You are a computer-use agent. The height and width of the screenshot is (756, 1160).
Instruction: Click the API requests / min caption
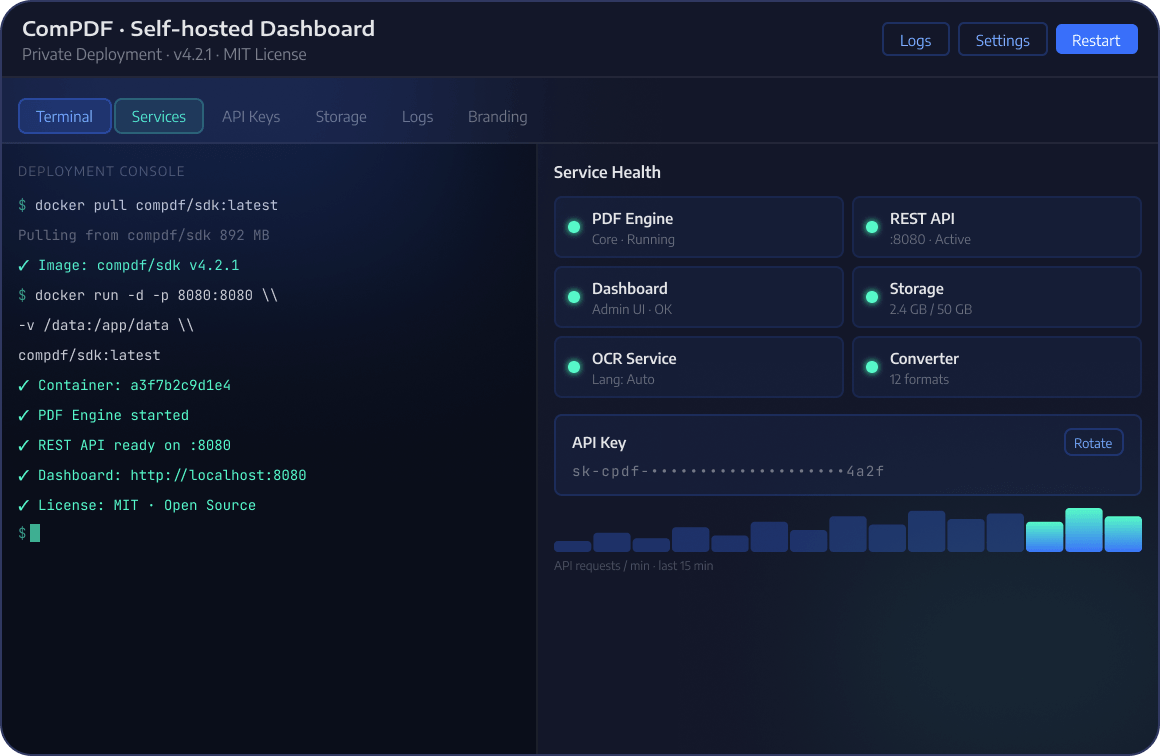click(633, 565)
